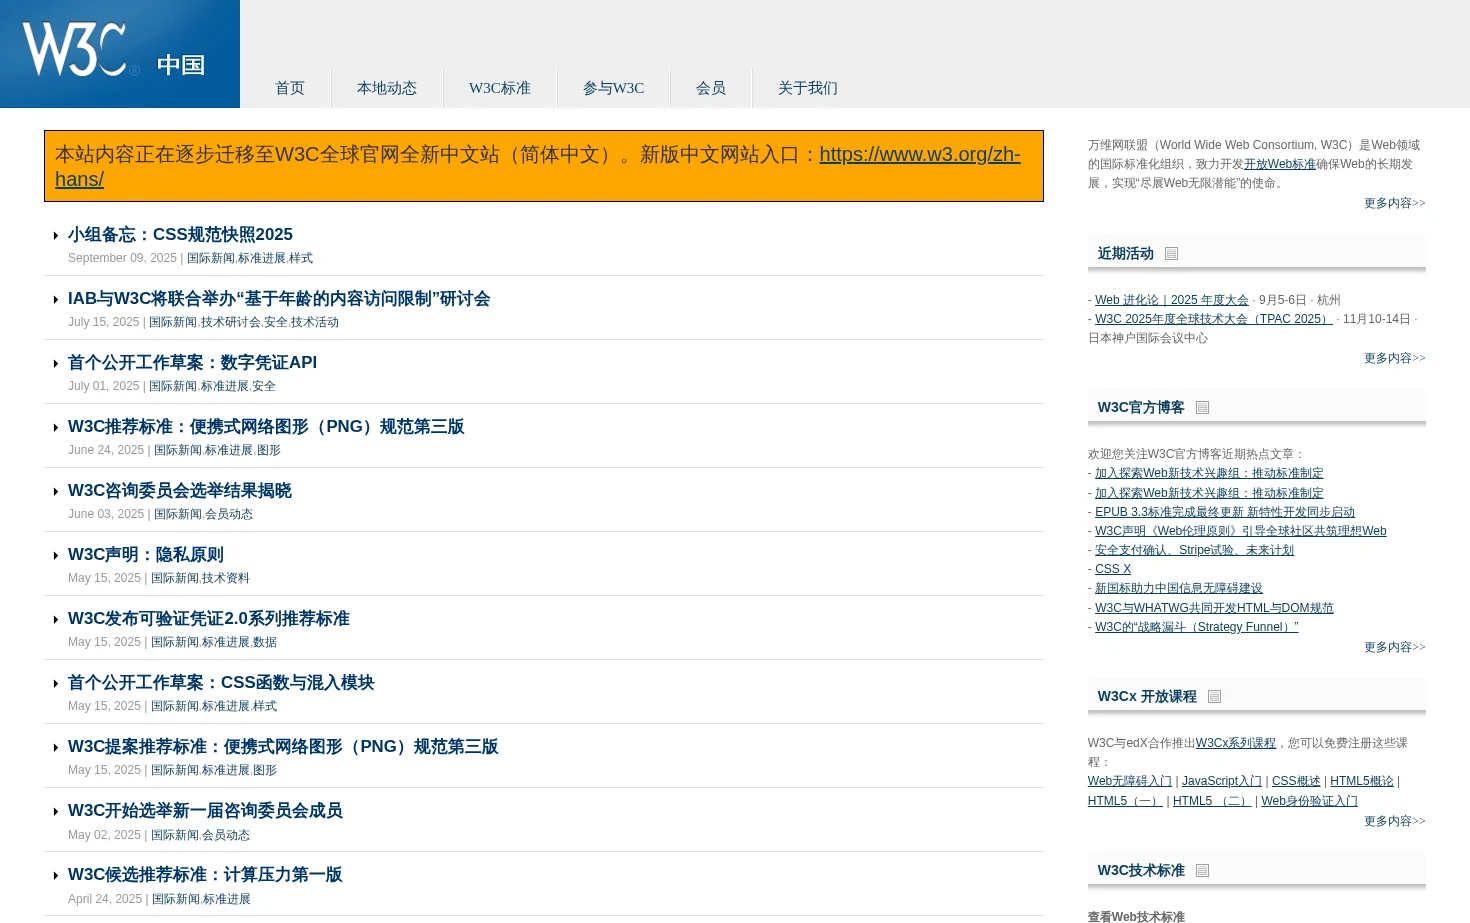Open the 关于我们 navigation item

coord(808,88)
